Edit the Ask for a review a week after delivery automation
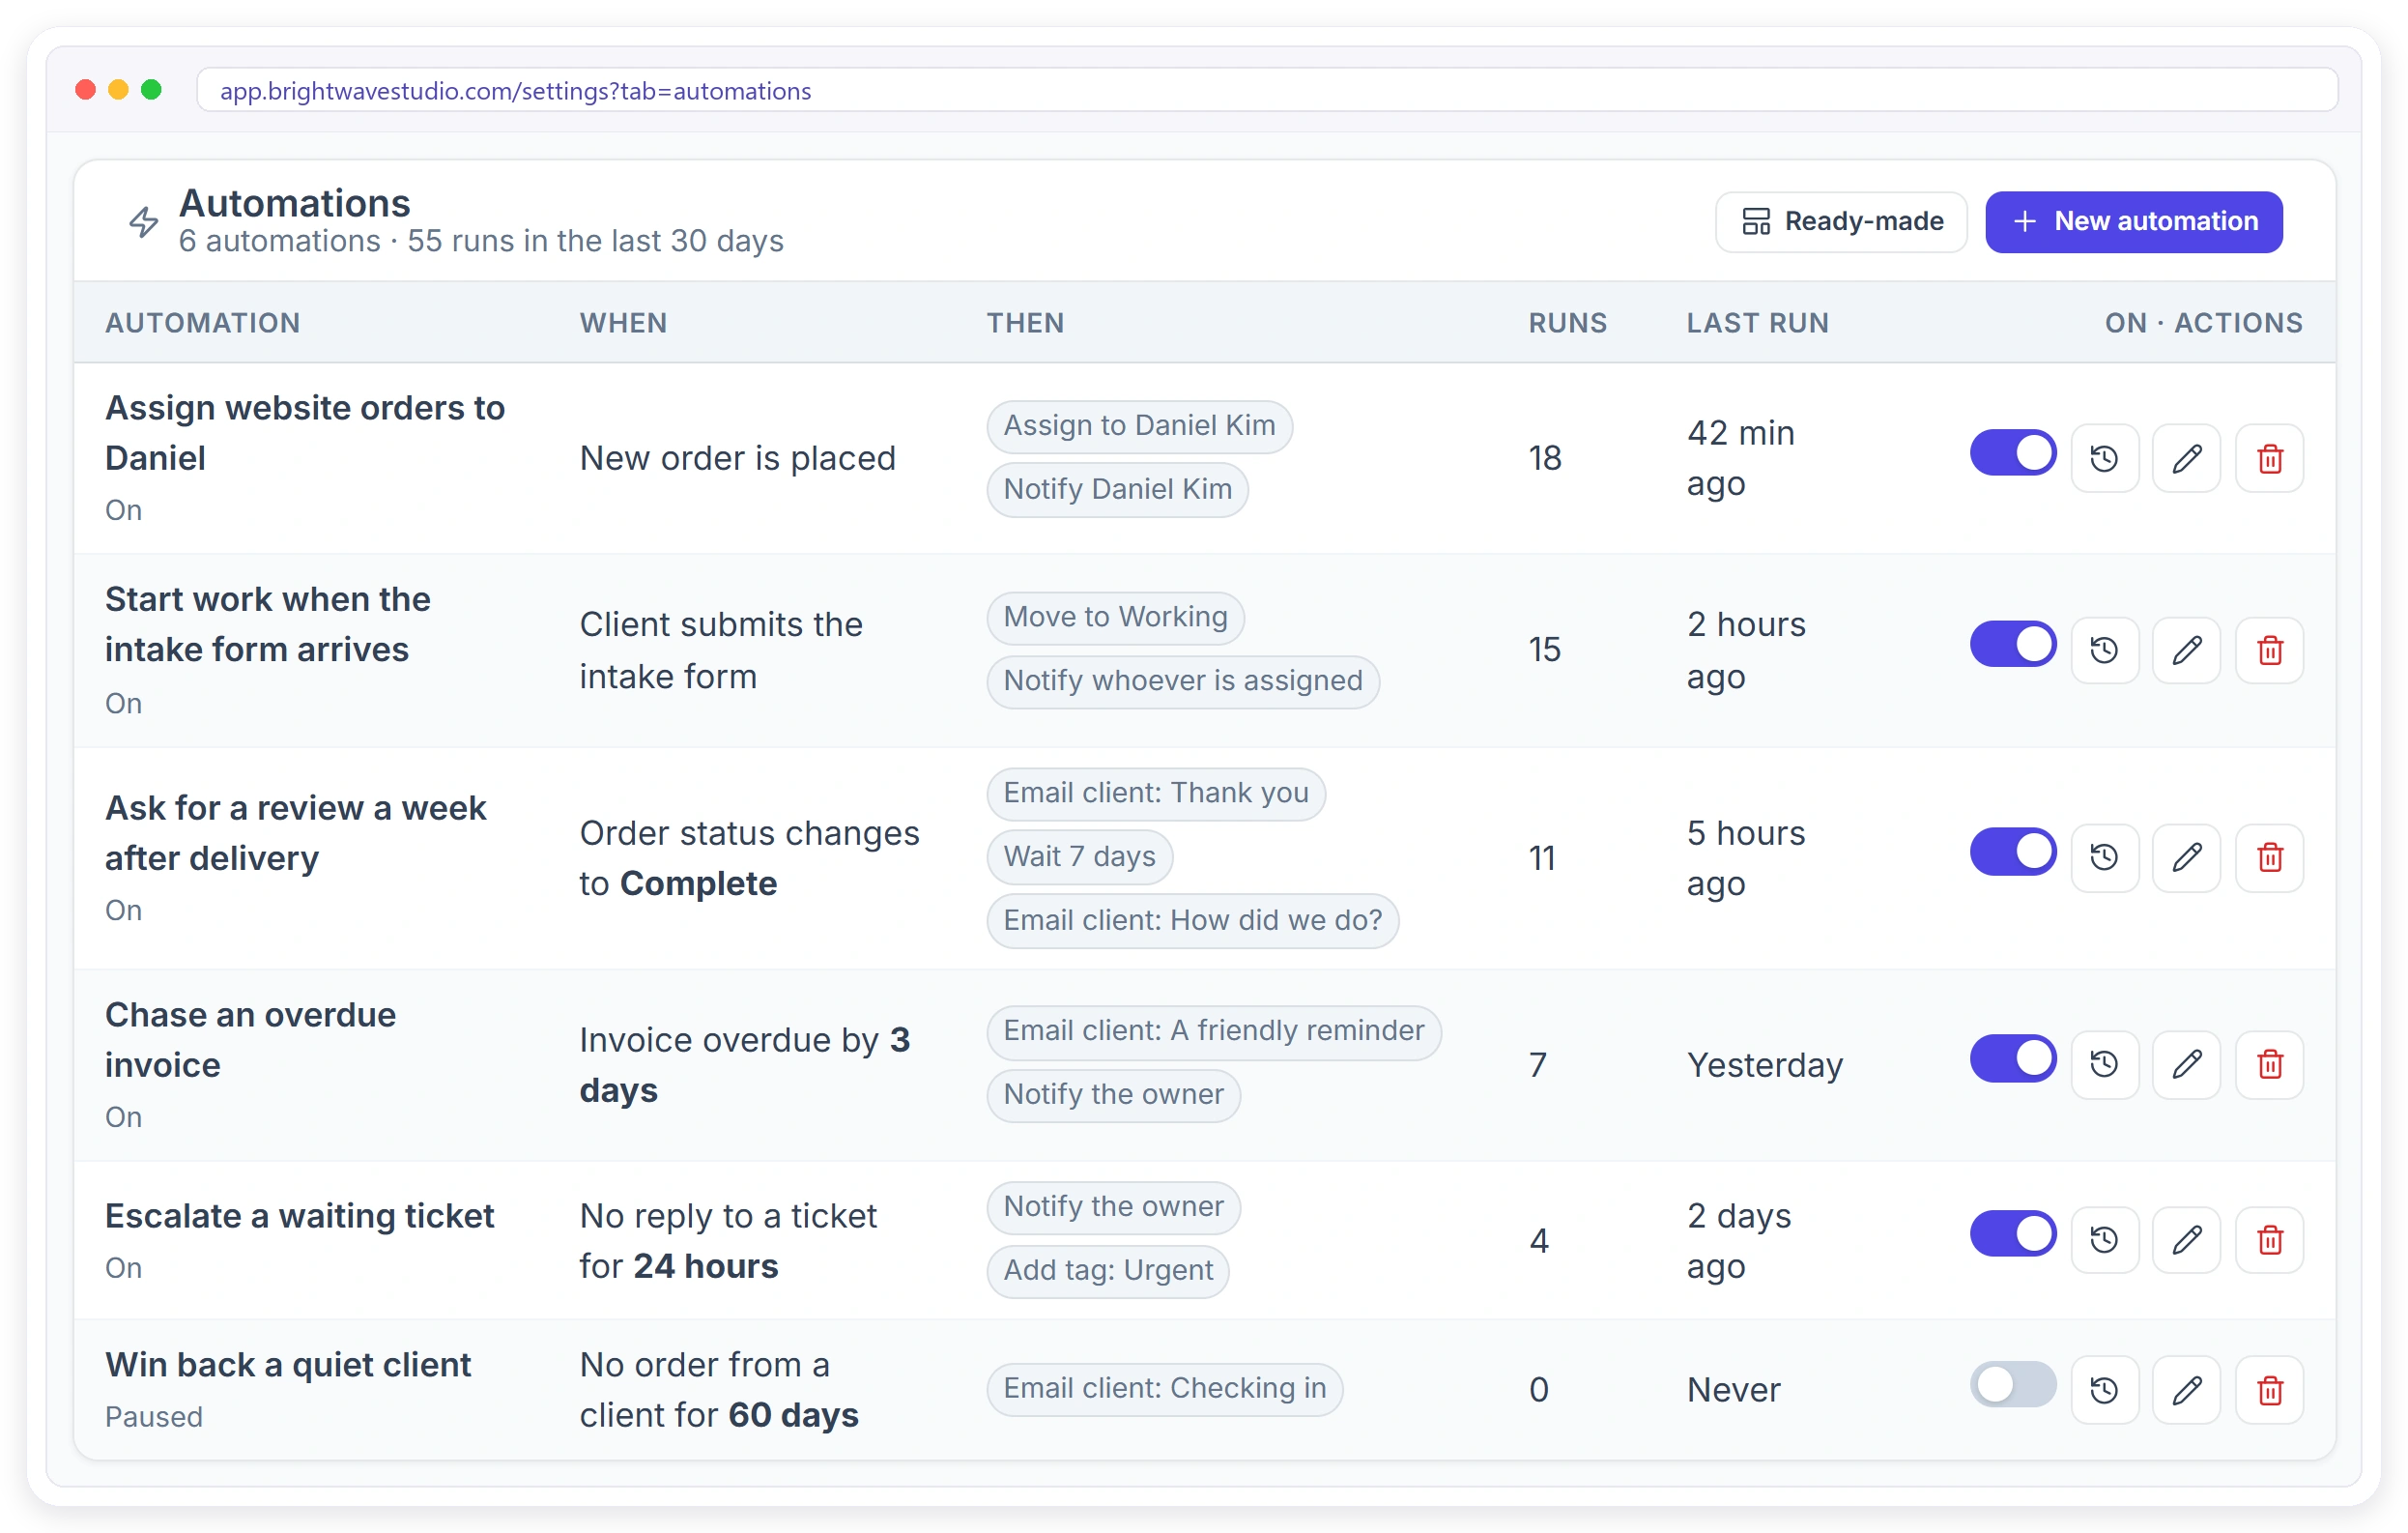Image resolution: width=2408 pixels, height=1533 pixels. tap(2186, 857)
